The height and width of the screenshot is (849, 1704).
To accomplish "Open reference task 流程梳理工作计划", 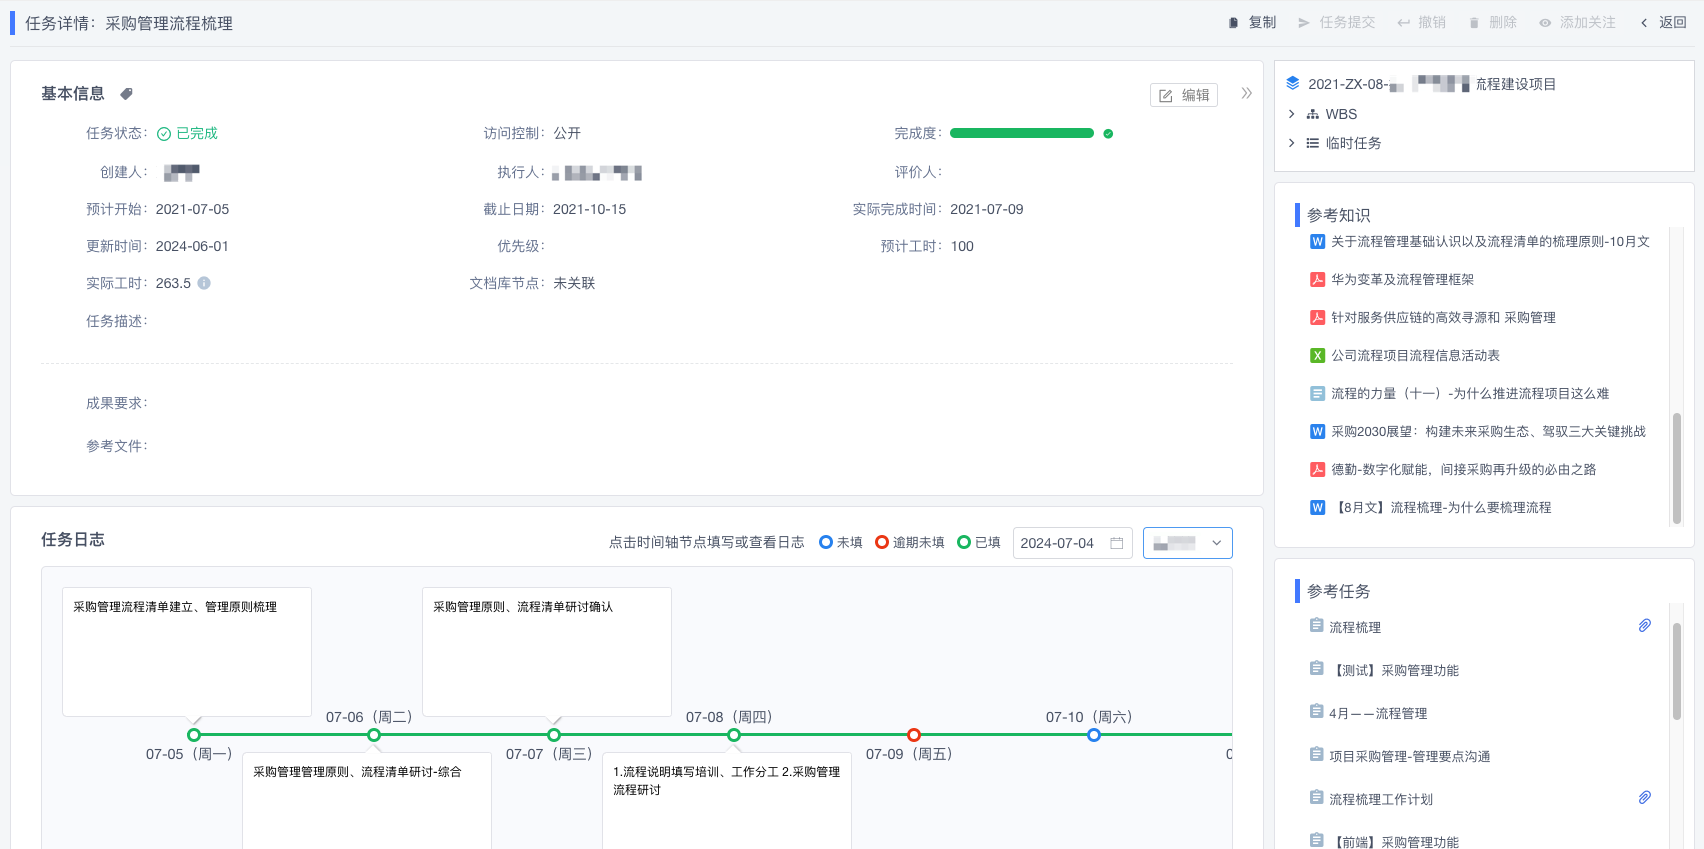I will click(x=1381, y=799).
